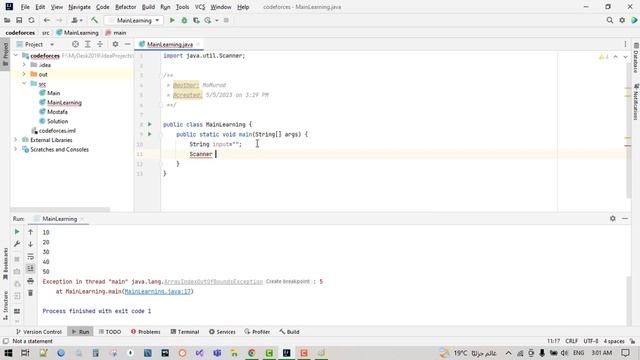Click Collapse All in Project panel
The image size is (640, 360).
[x=100, y=44]
